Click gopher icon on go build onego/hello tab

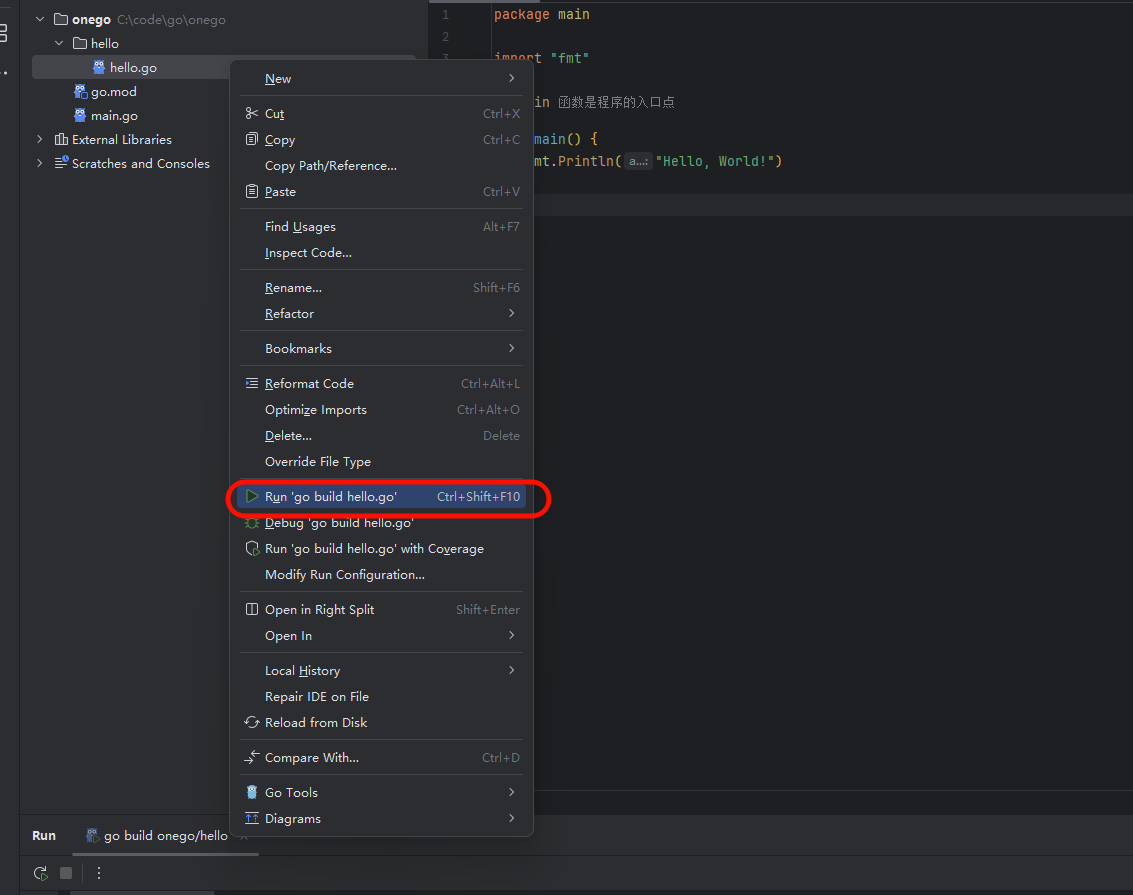pyautogui.click(x=92, y=836)
